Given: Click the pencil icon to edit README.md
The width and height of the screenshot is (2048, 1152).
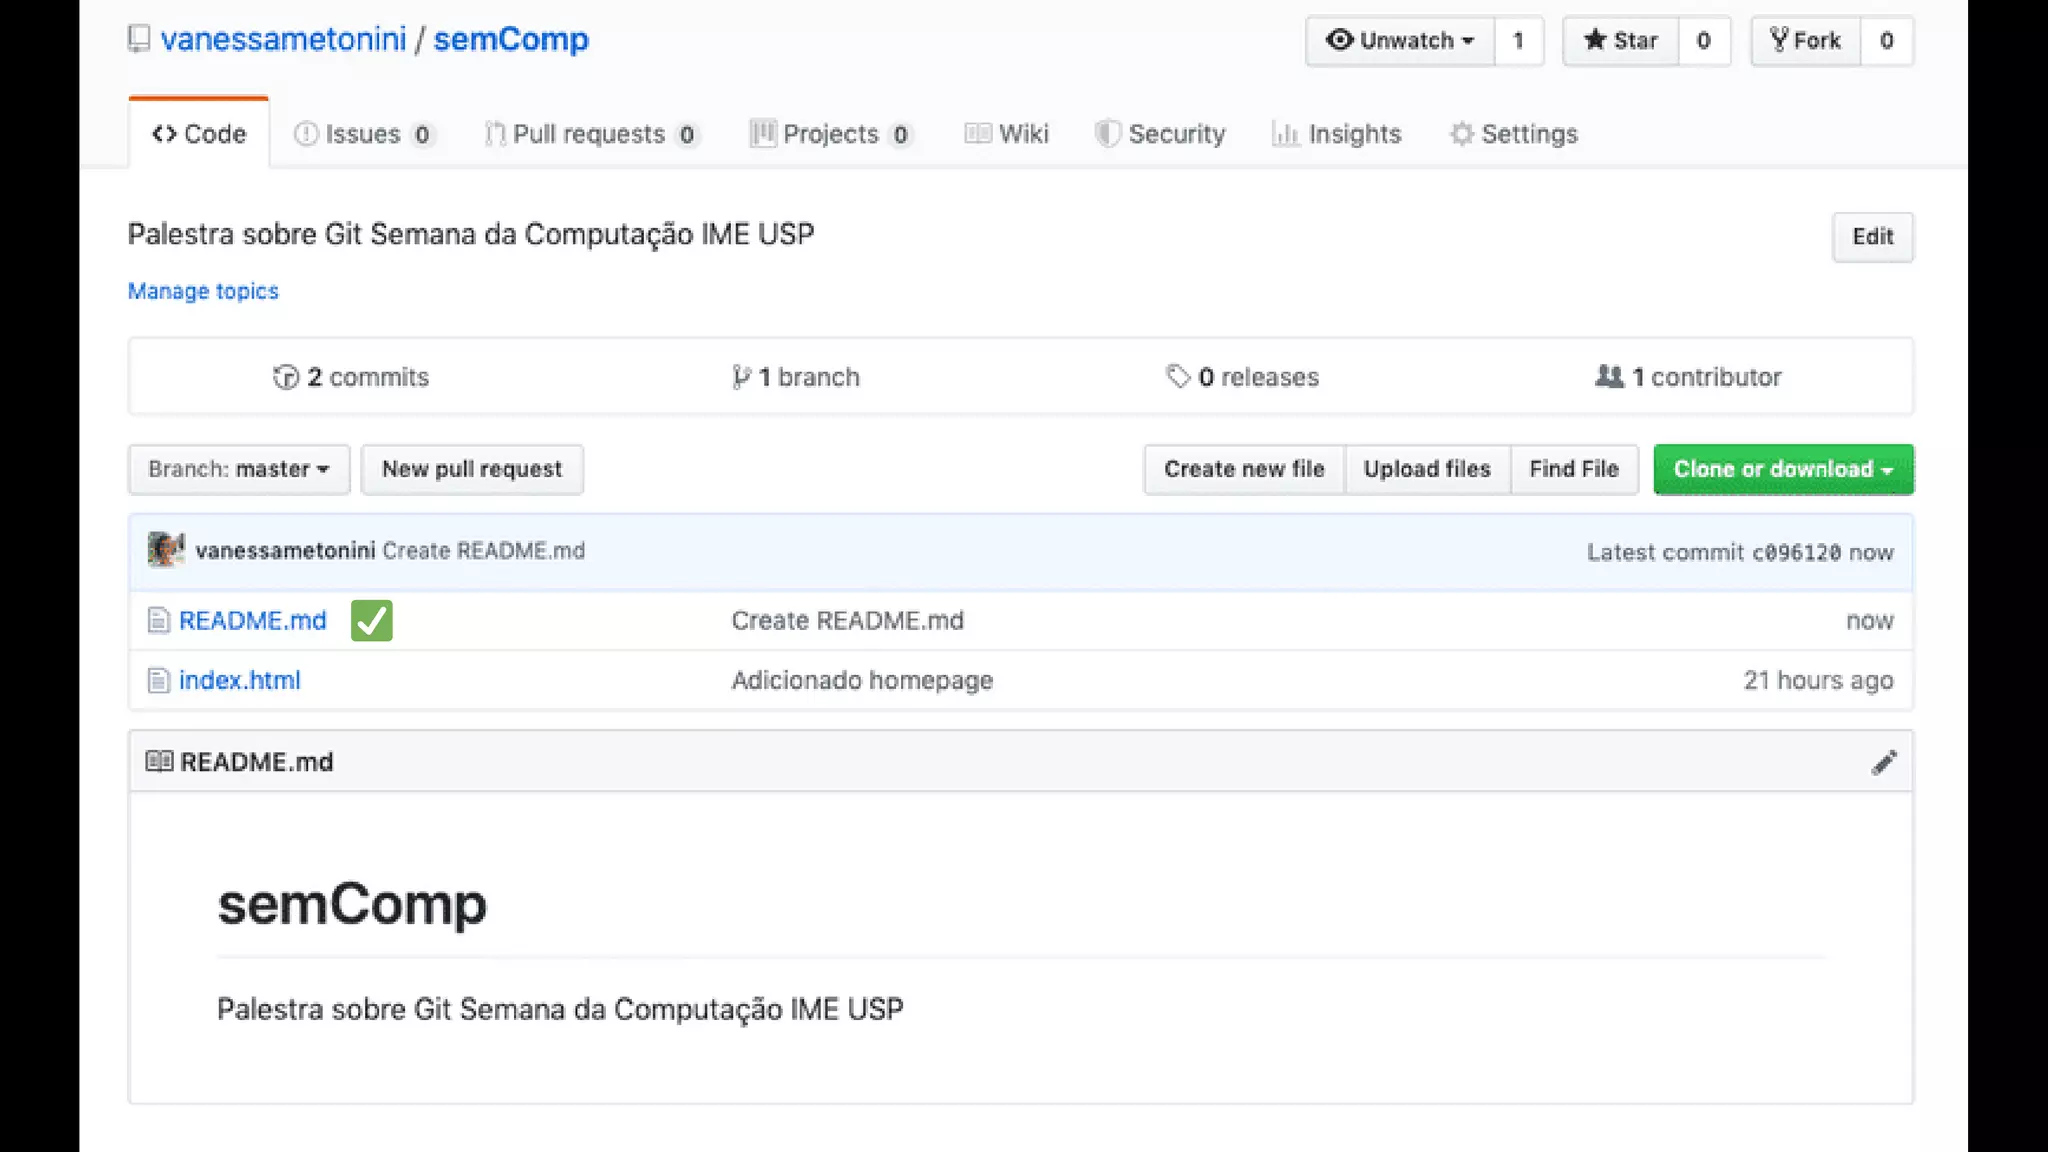Looking at the screenshot, I should pyautogui.click(x=1884, y=763).
